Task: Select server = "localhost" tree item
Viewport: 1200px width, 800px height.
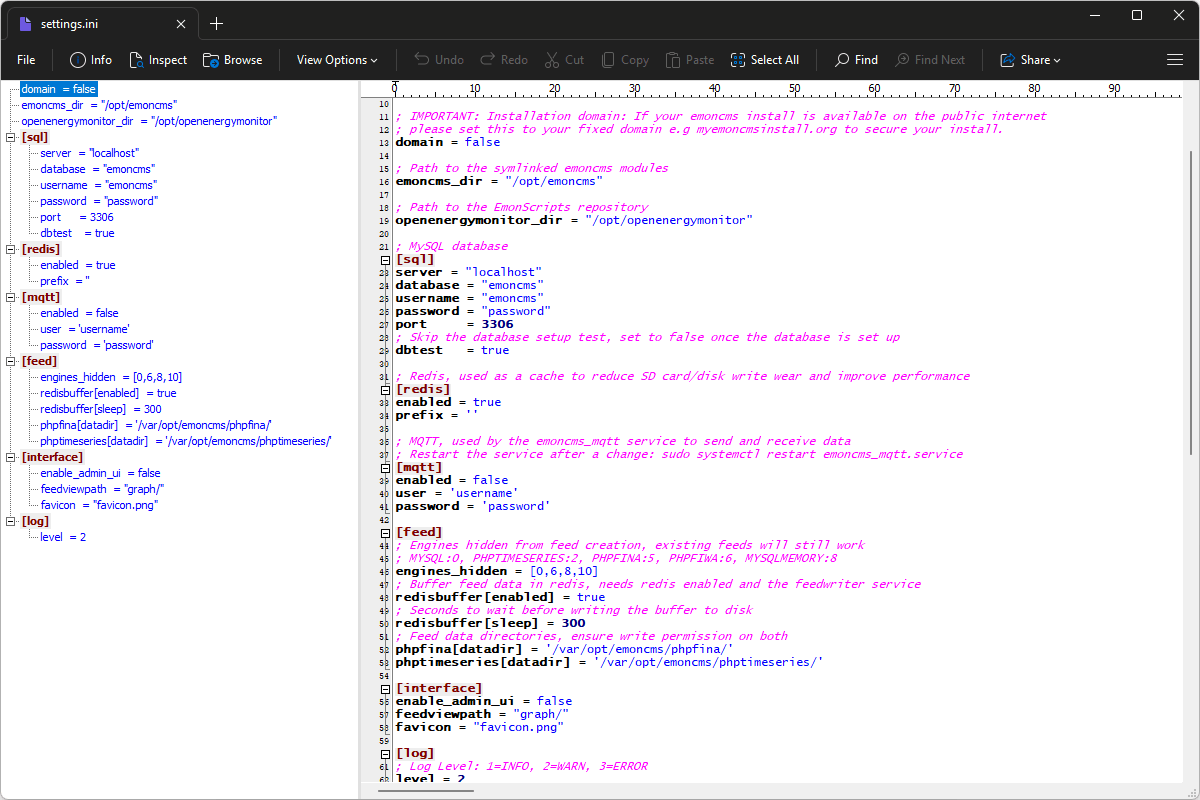Action: [90, 153]
